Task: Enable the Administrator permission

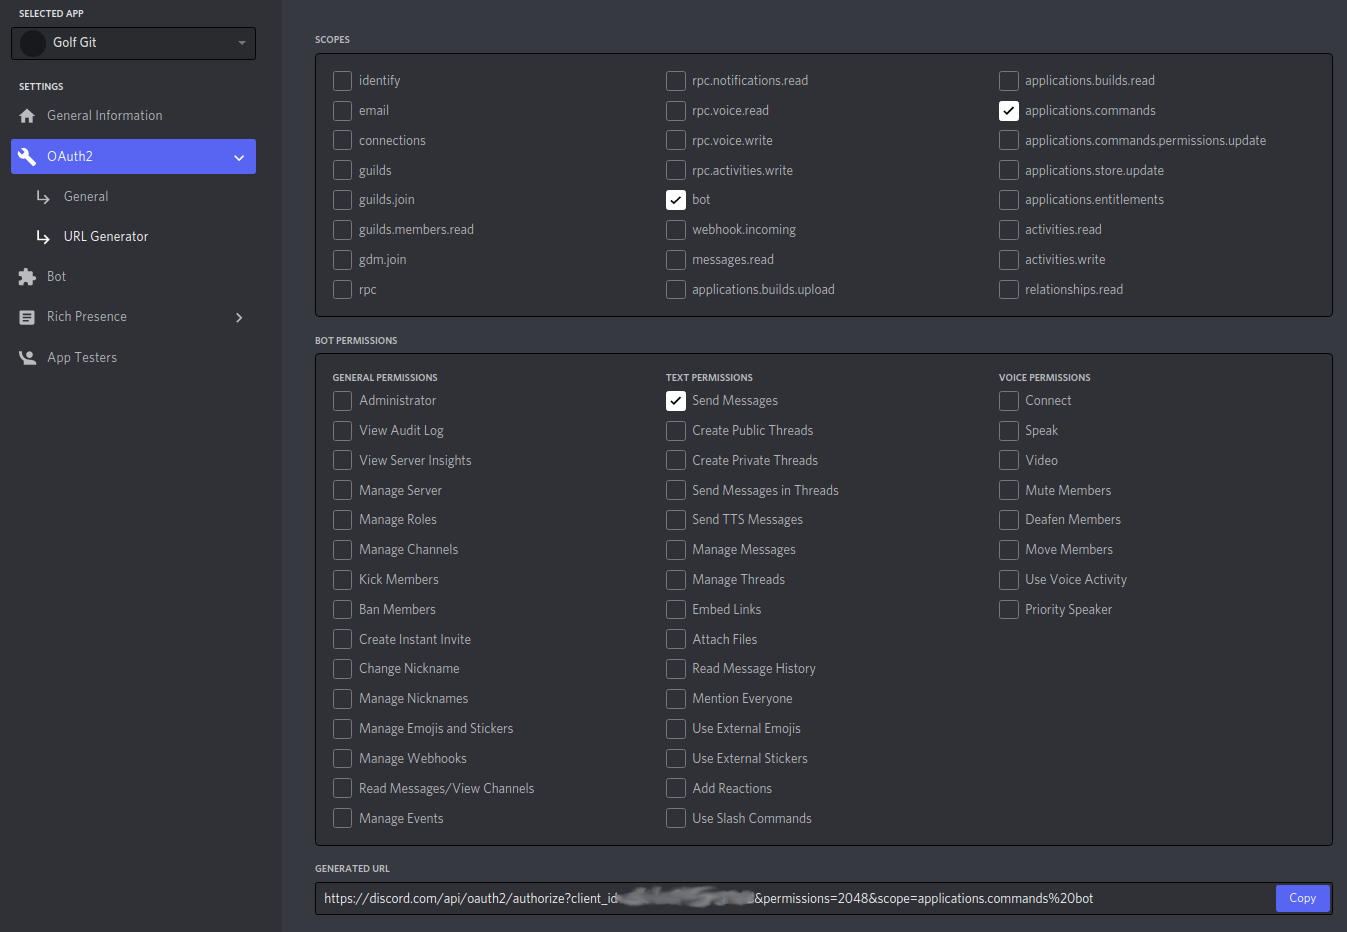Action: point(343,401)
